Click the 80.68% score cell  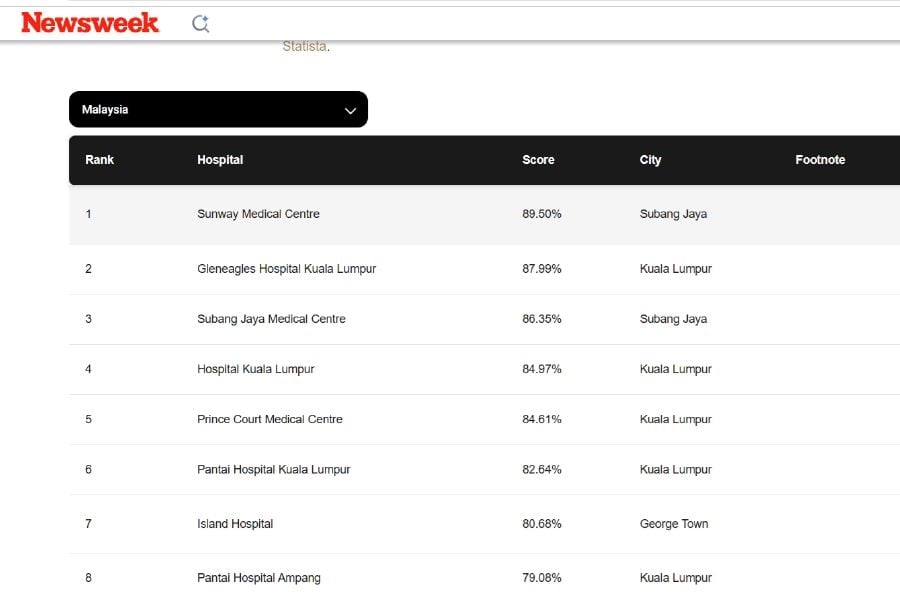(x=541, y=523)
